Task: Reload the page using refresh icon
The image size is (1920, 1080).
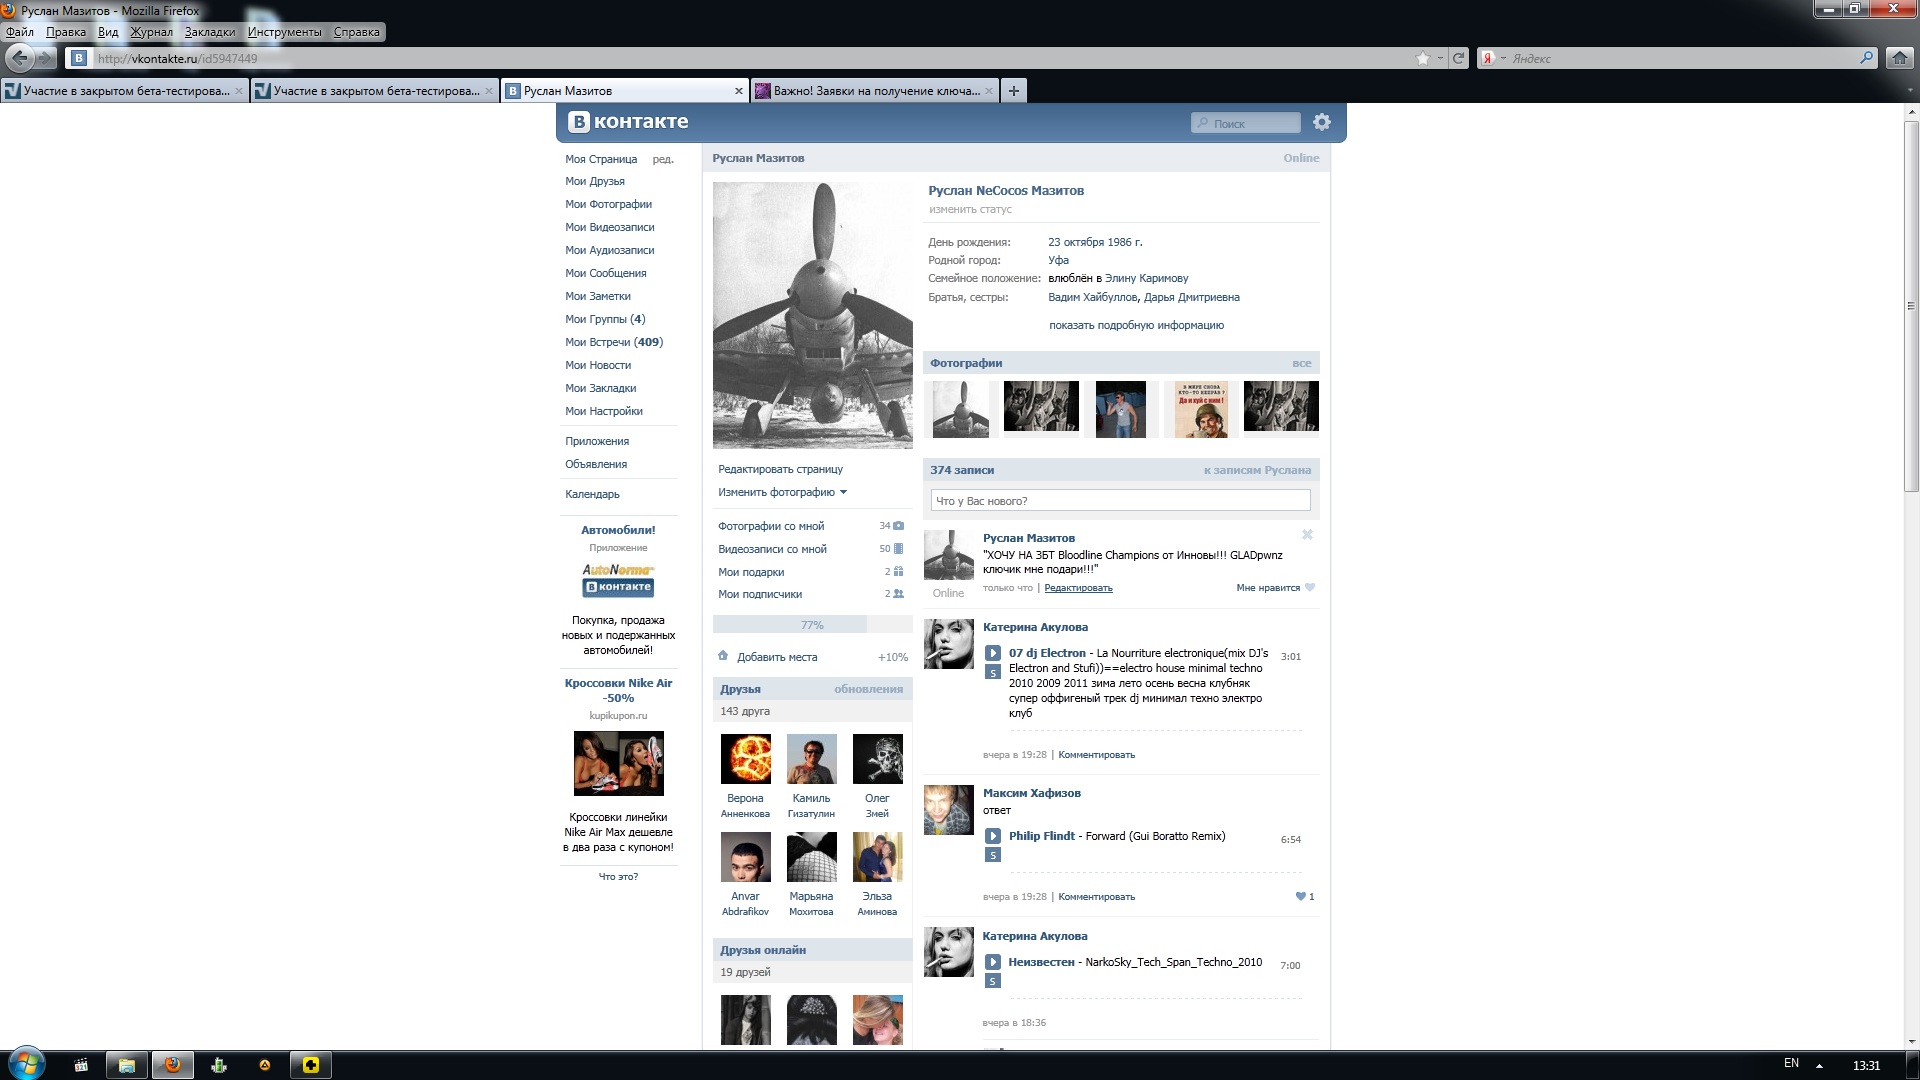Action: tap(1458, 58)
